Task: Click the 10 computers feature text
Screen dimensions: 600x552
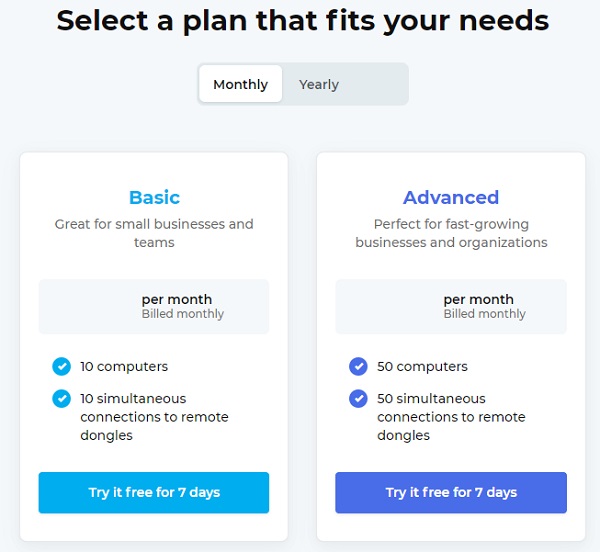Action: (124, 366)
